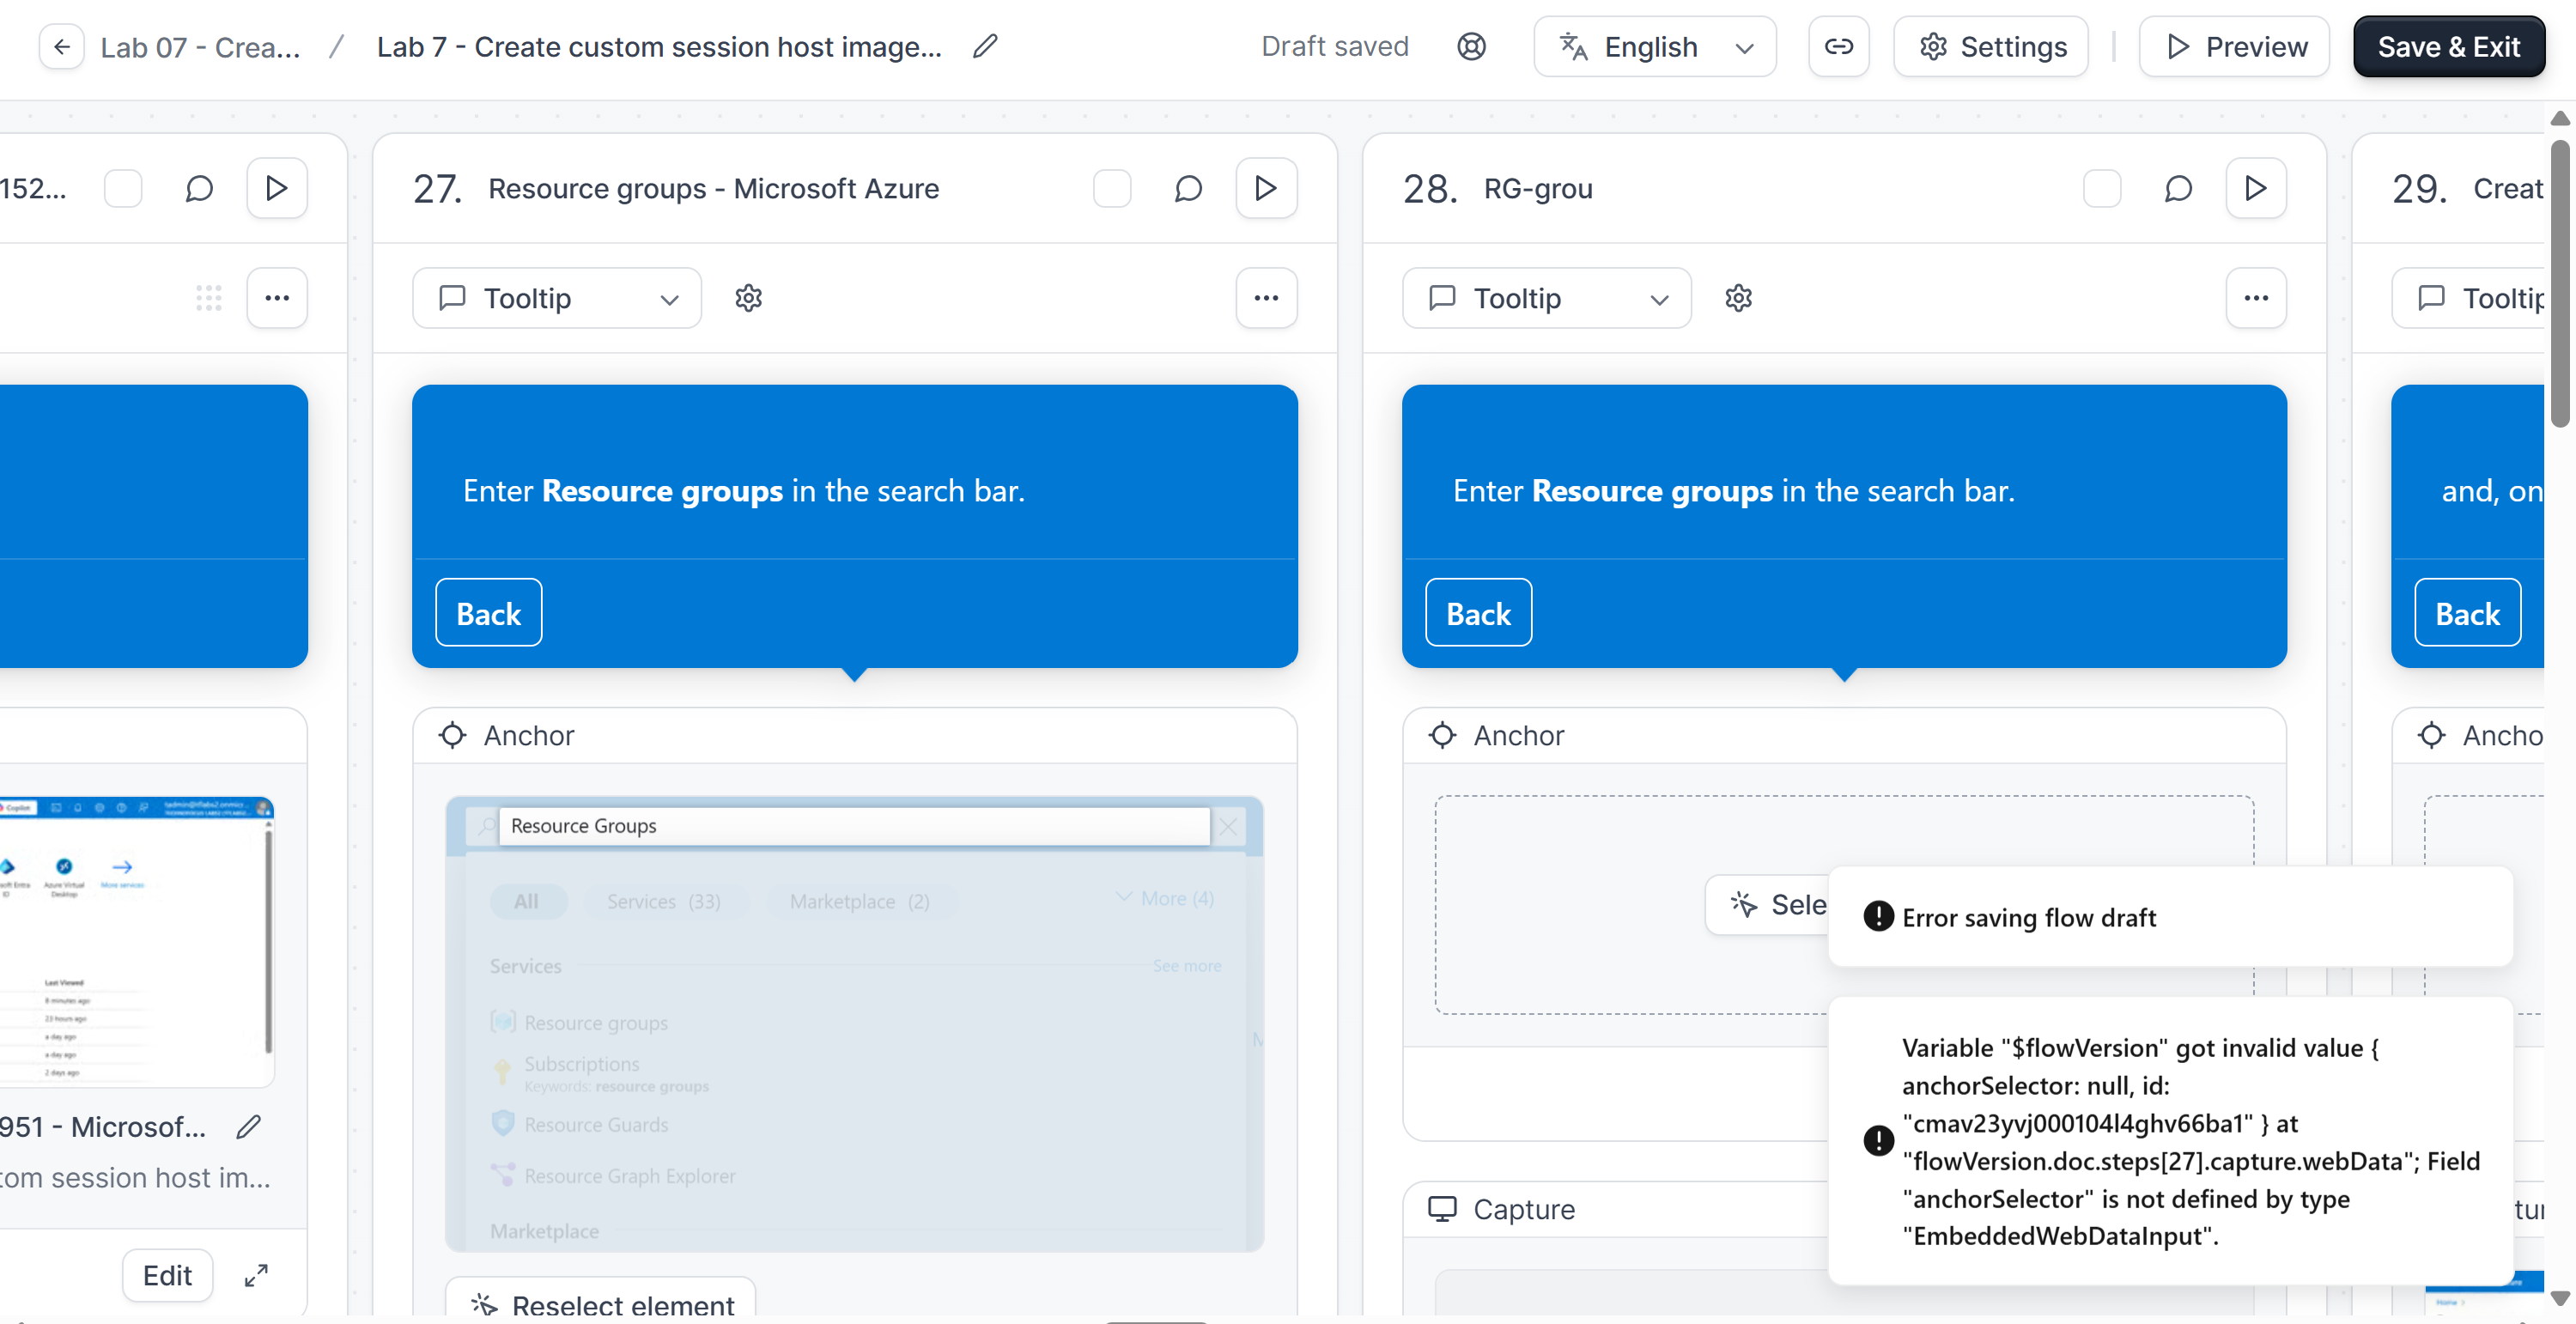Click the Anchor target icon in step 27
This screenshot has width=2576, height=1324.
coord(453,735)
